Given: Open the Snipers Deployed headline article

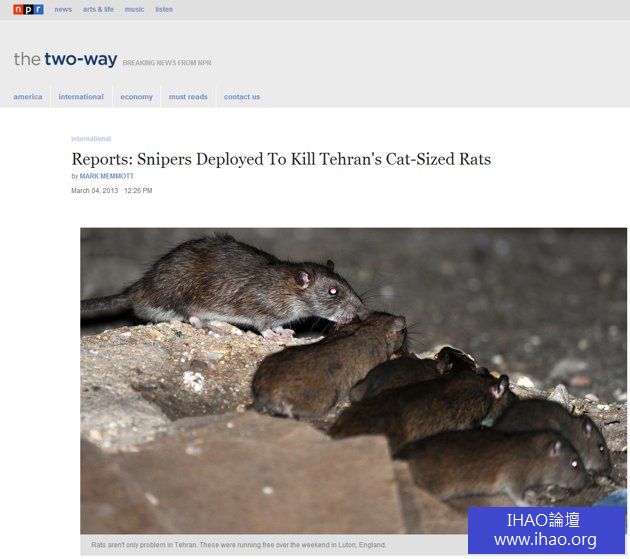Looking at the screenshot, I should point(281,159).
